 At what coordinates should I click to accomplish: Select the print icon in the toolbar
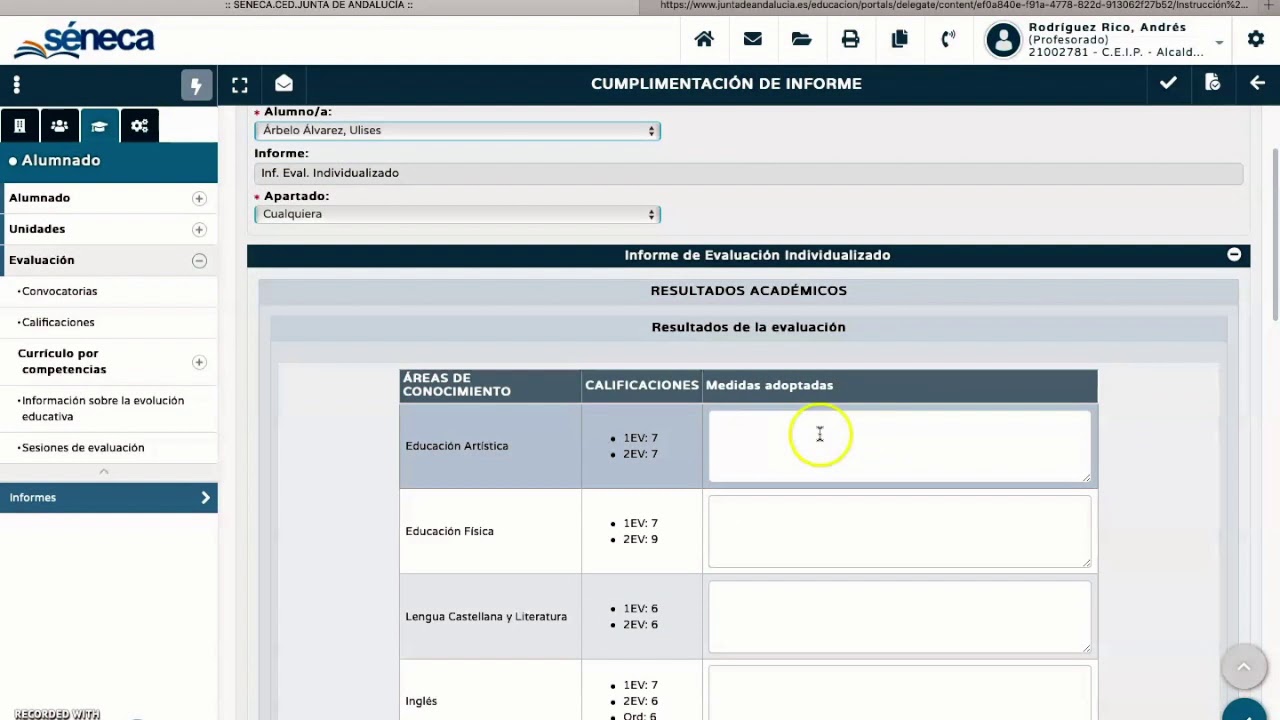[x=850, y=38]
